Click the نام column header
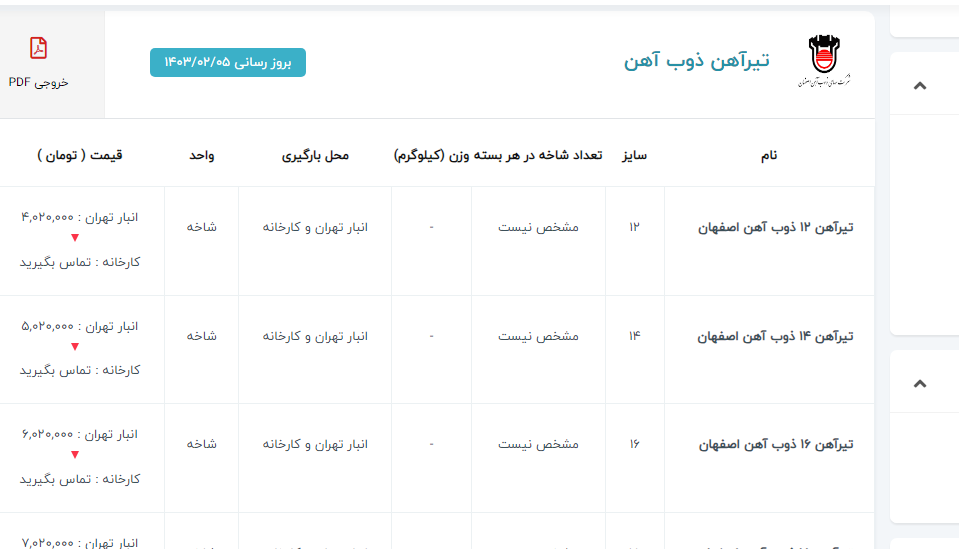Screen dimensions: 959x549 tap(768, 155)
